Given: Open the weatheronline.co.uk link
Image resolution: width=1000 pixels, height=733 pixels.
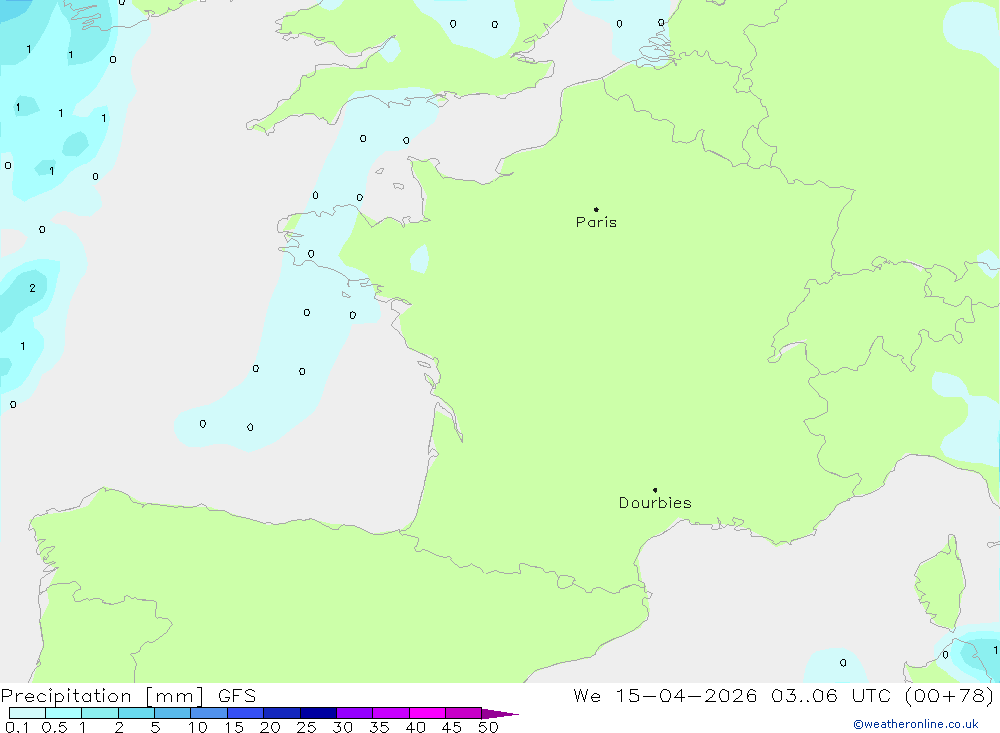Looking at the screenshot, I should (916, 724).
